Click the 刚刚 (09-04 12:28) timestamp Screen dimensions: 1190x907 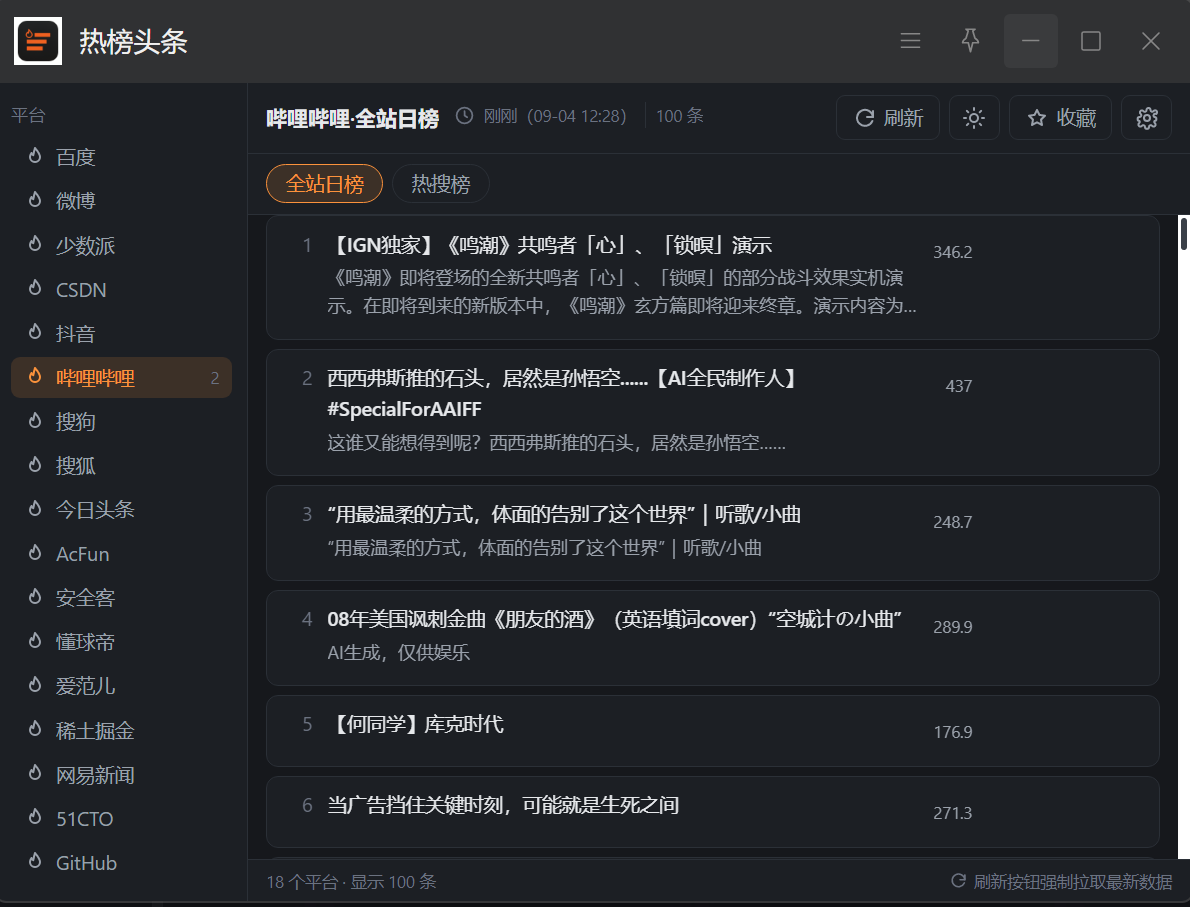[555, 116]
